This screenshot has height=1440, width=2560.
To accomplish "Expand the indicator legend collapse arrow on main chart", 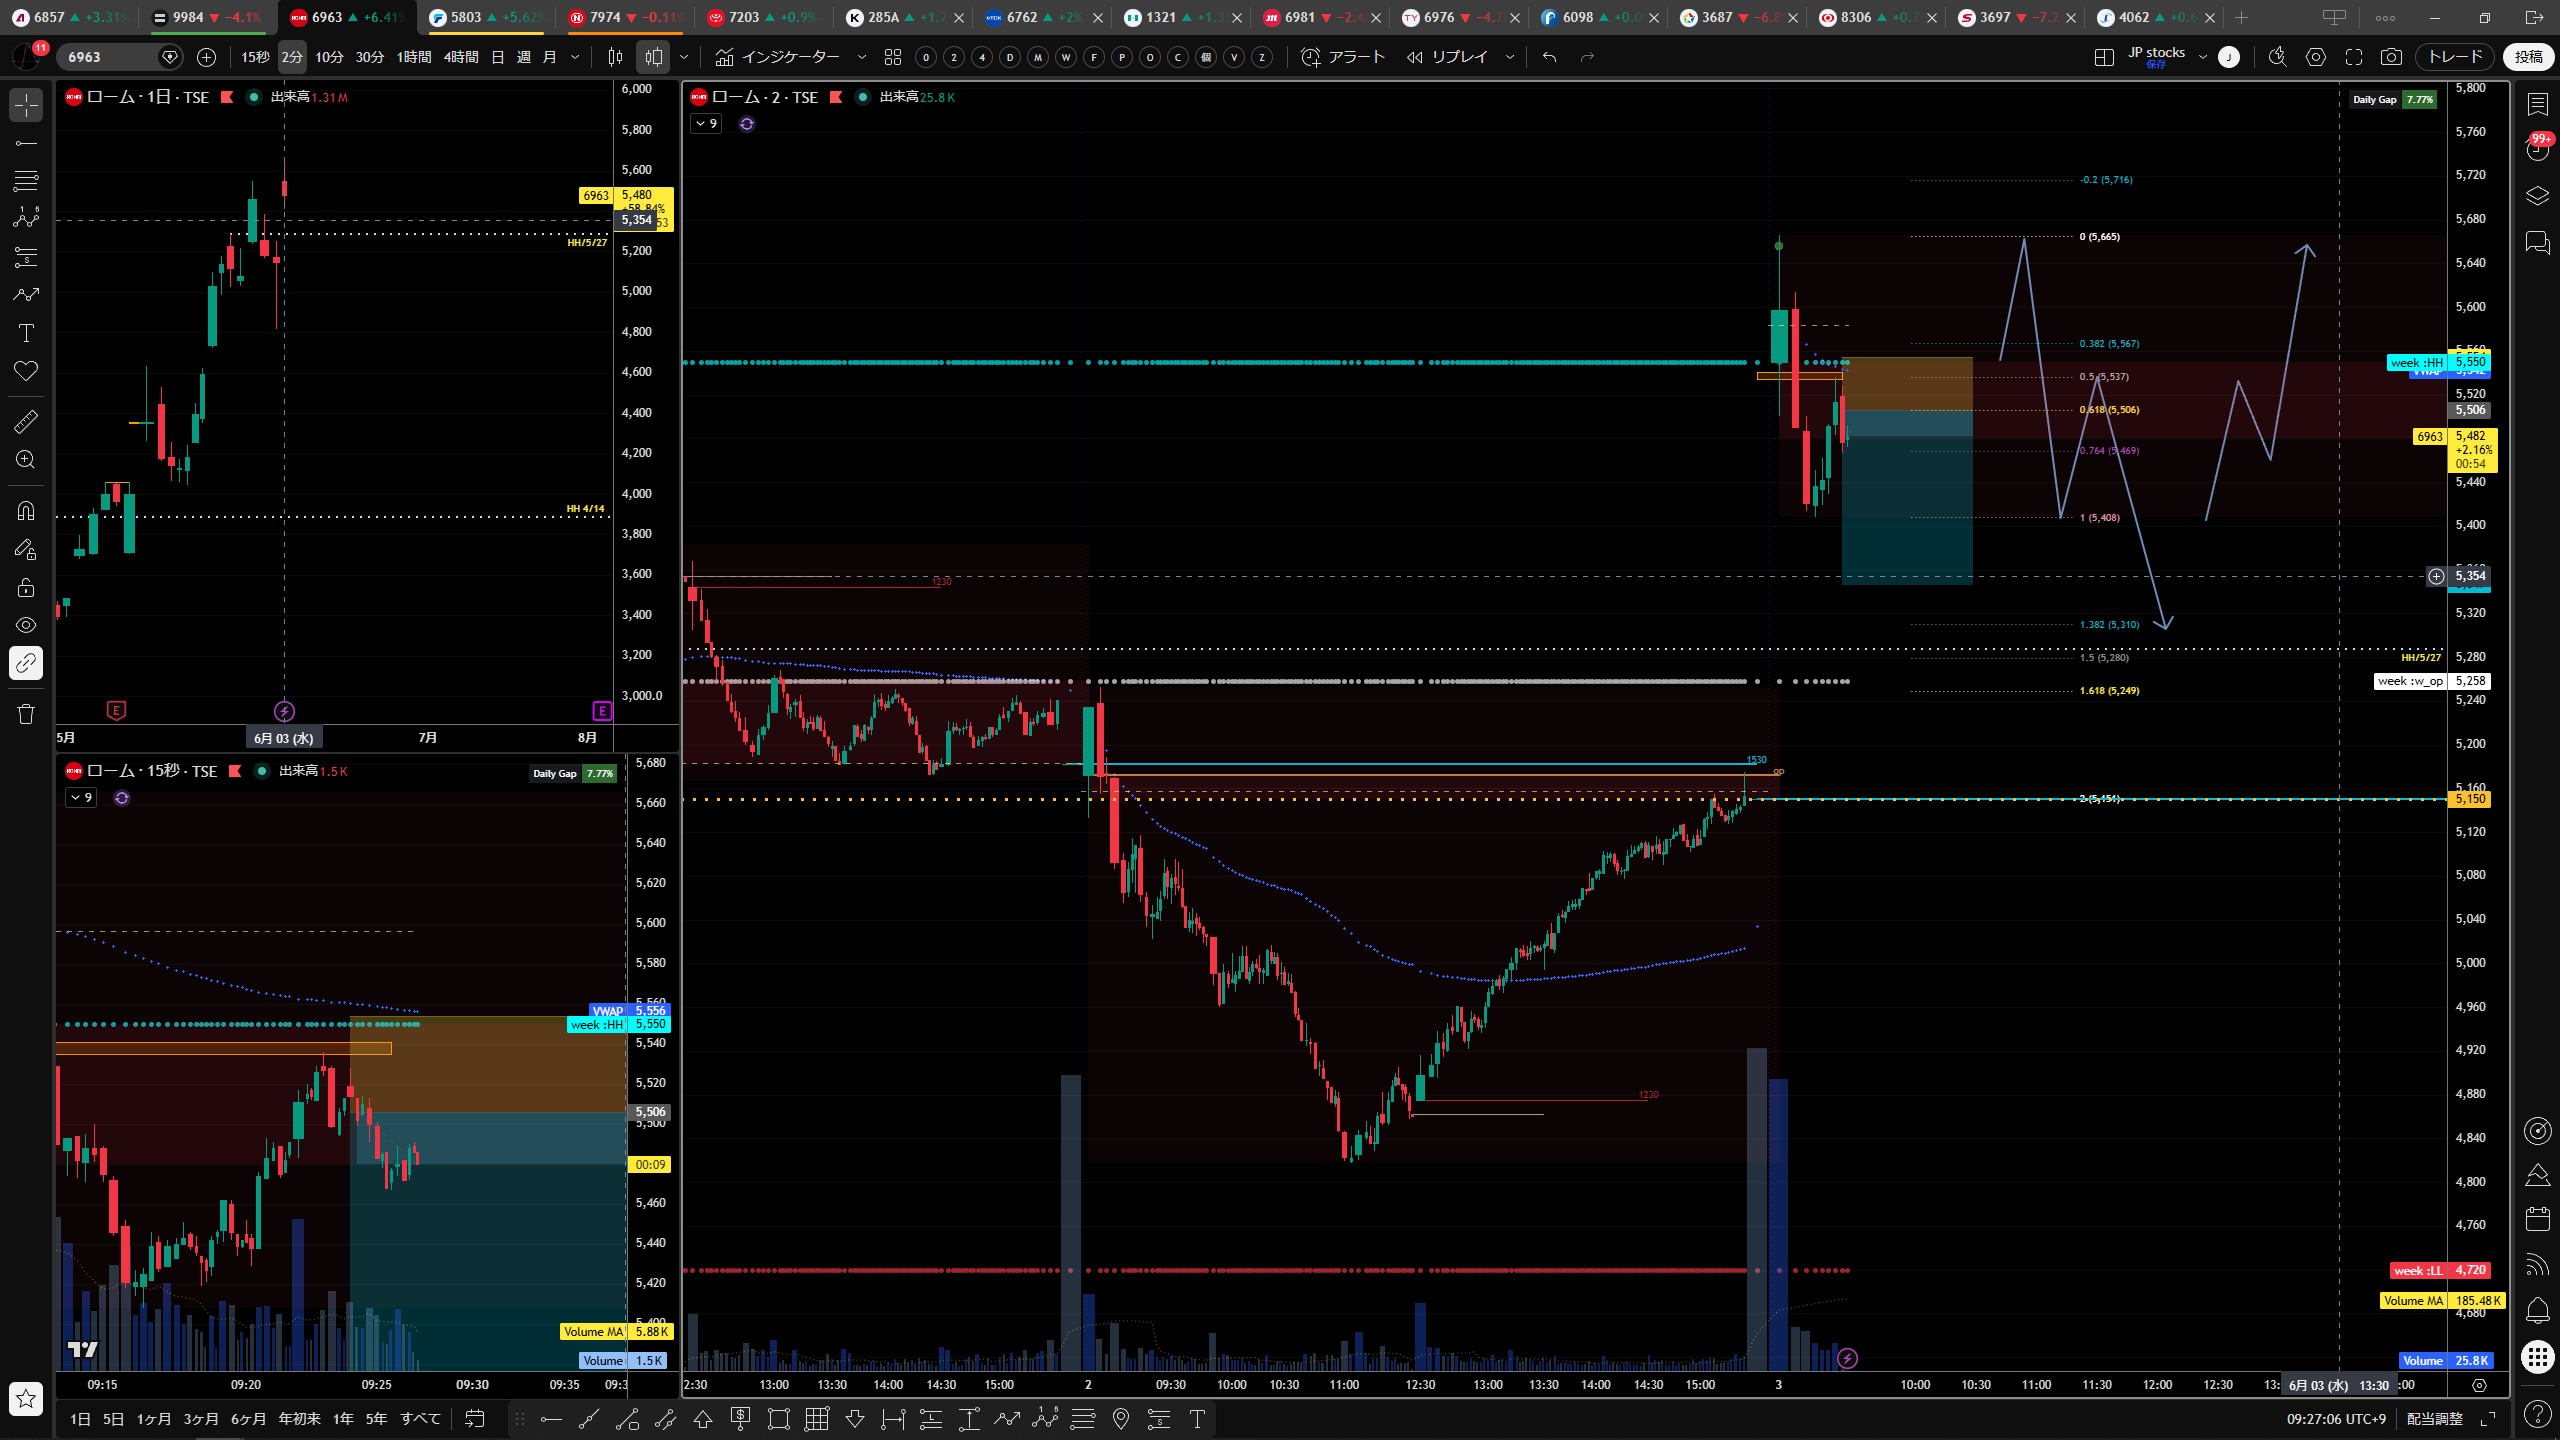I will (x=706, y=124).
